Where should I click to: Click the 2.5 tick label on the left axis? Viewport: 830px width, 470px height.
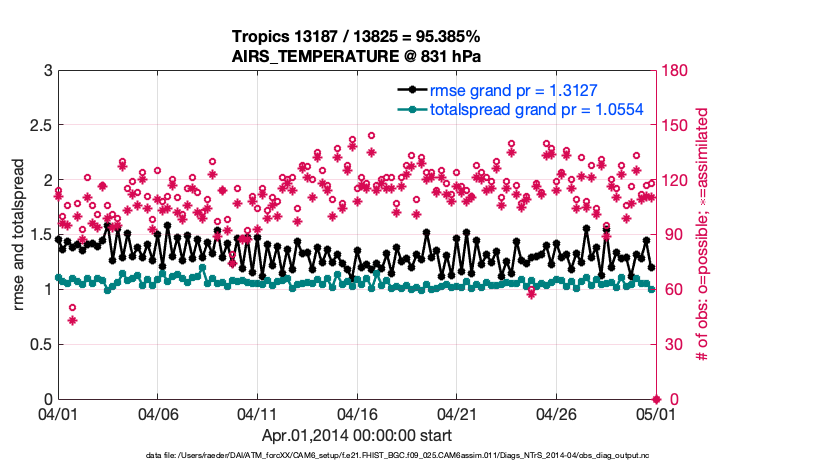40,126
